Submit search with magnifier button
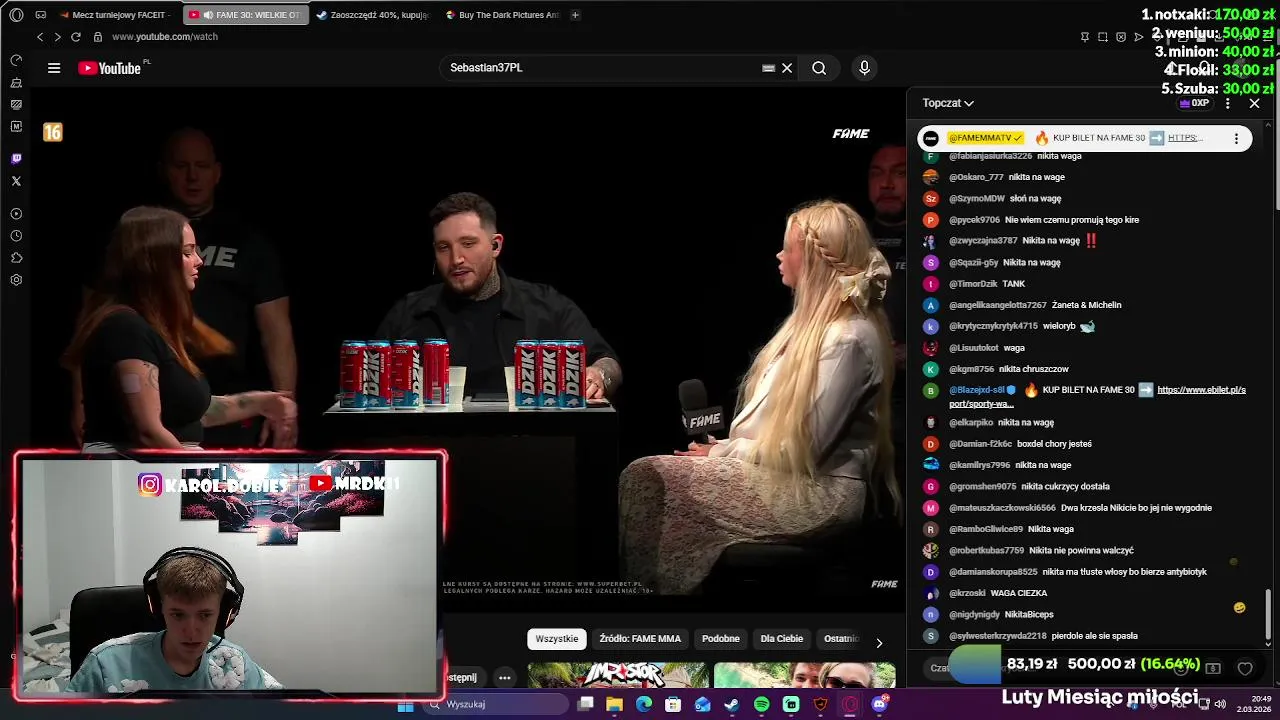 pyautogui.click(x=819, y=68)
